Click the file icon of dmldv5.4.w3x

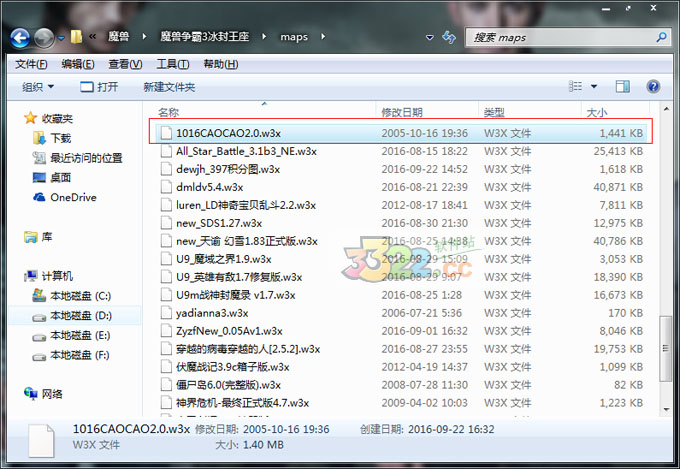click(x=167, y=187)
